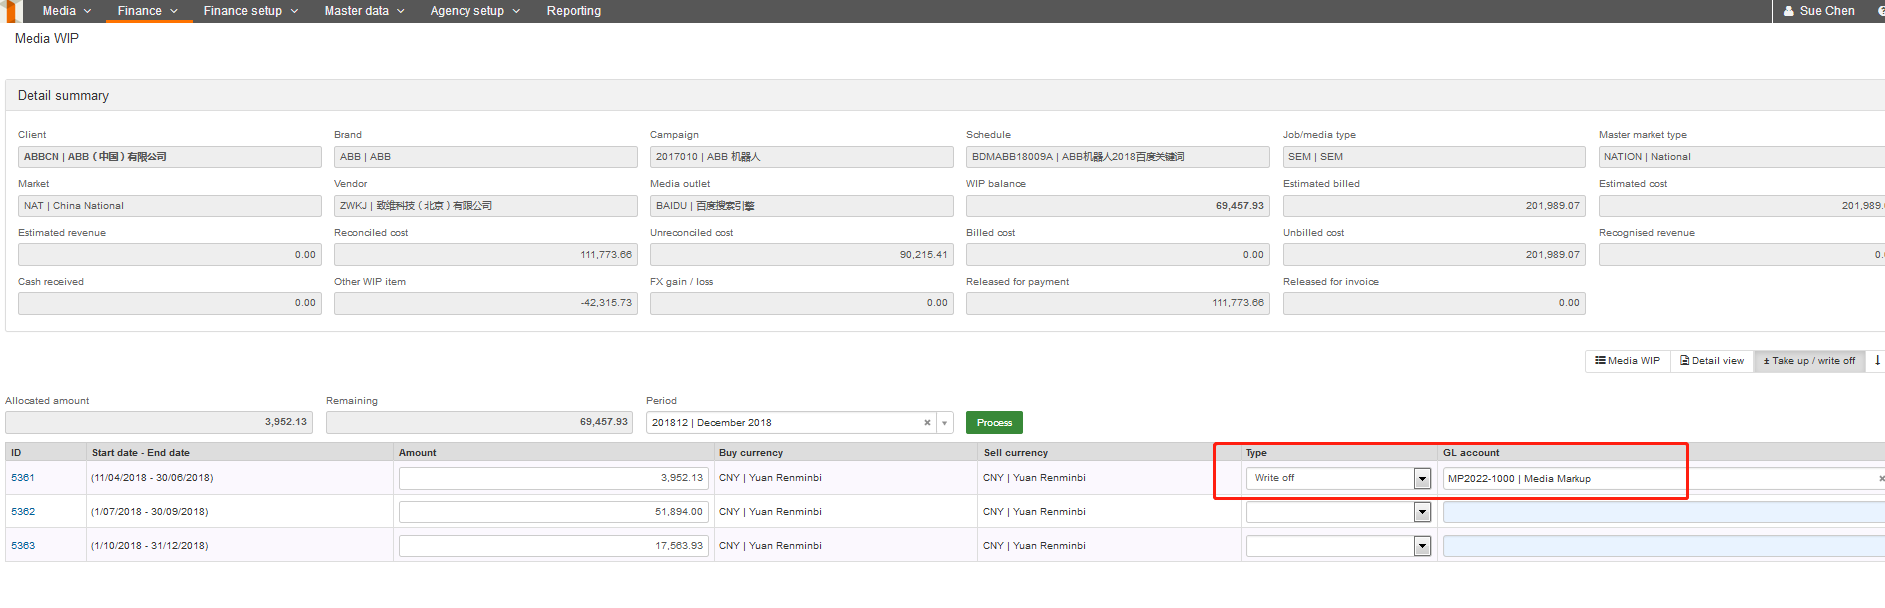This screenshot has width=1885, height=608.
Task: Open record ID 5361 link
Action: point(23,478)
